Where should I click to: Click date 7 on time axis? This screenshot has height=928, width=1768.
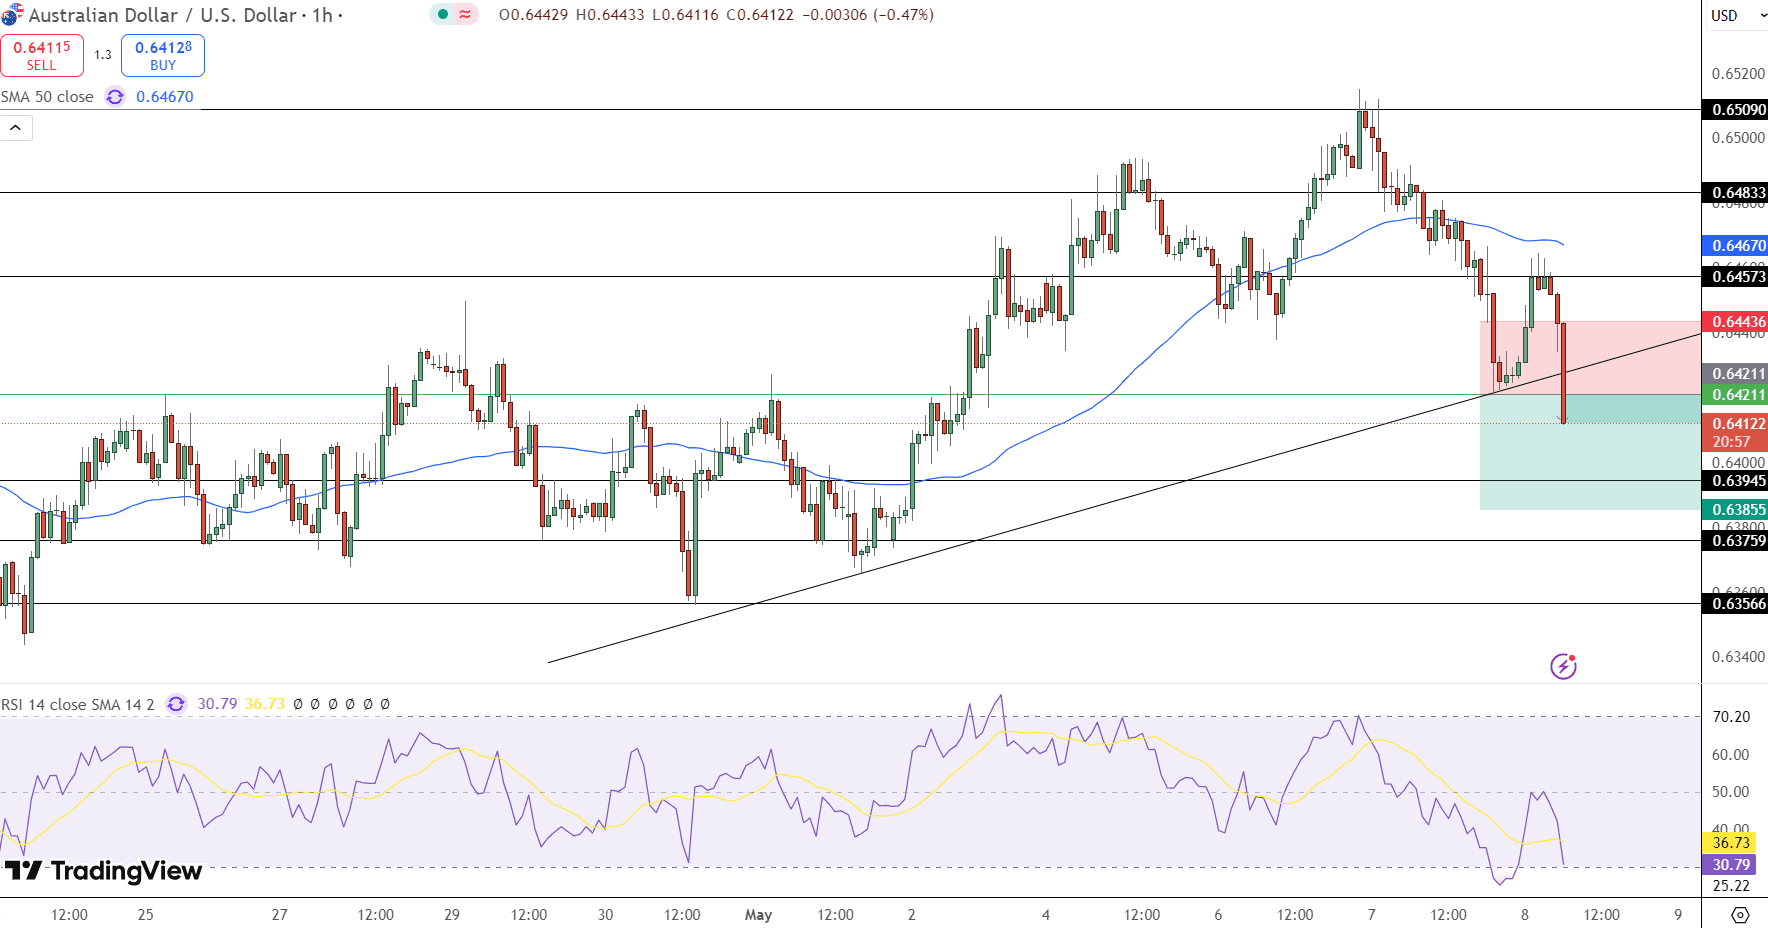tap(1372, 915)
